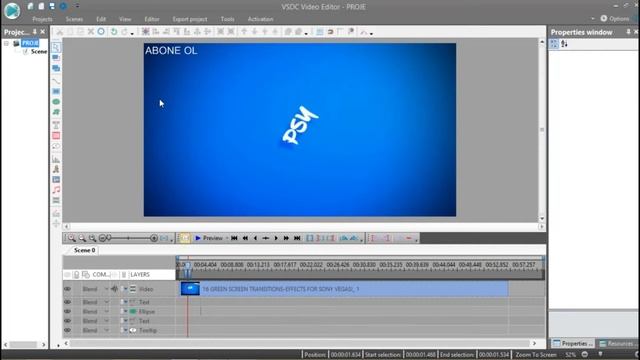Adjust the timeline zoom slider handle
The height and width of the screenshot is (360, 640).
coord(109,238)
